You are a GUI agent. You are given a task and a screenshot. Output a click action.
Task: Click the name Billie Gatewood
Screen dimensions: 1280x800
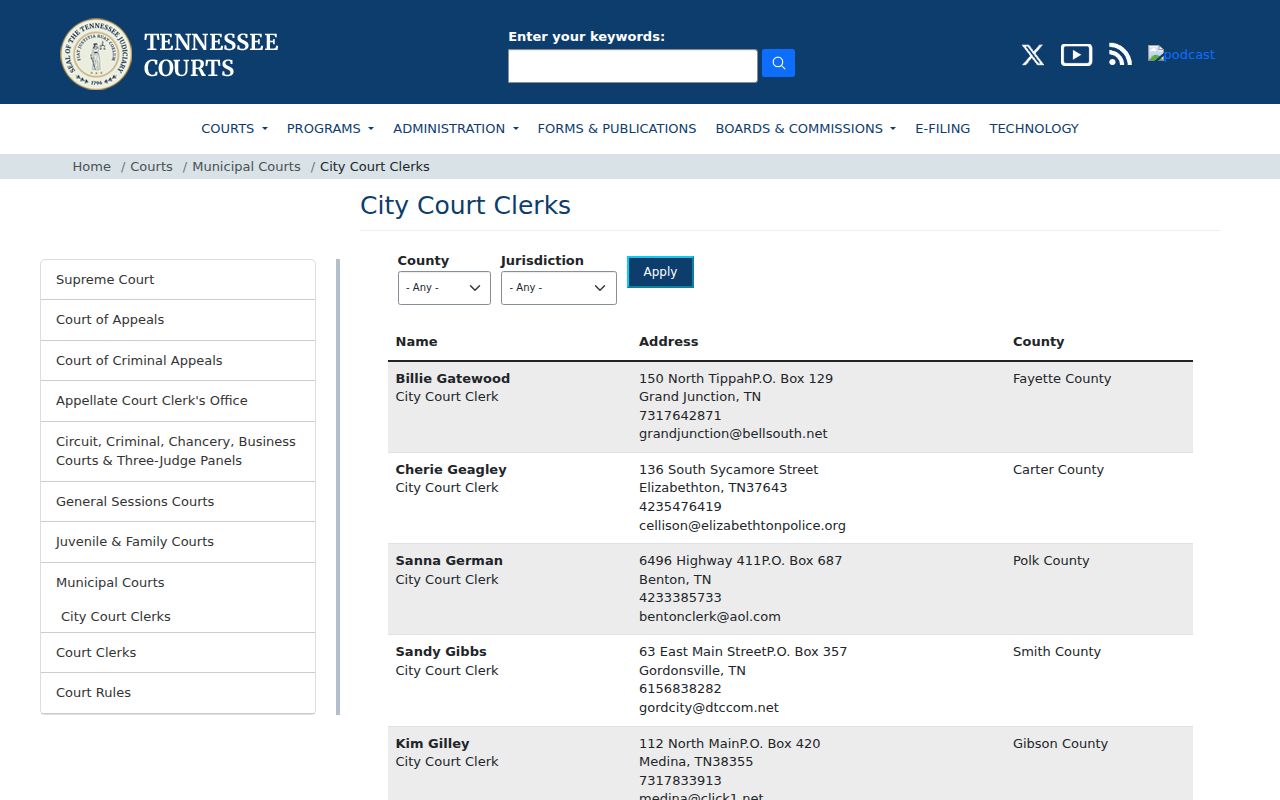[x=452, y=379]
